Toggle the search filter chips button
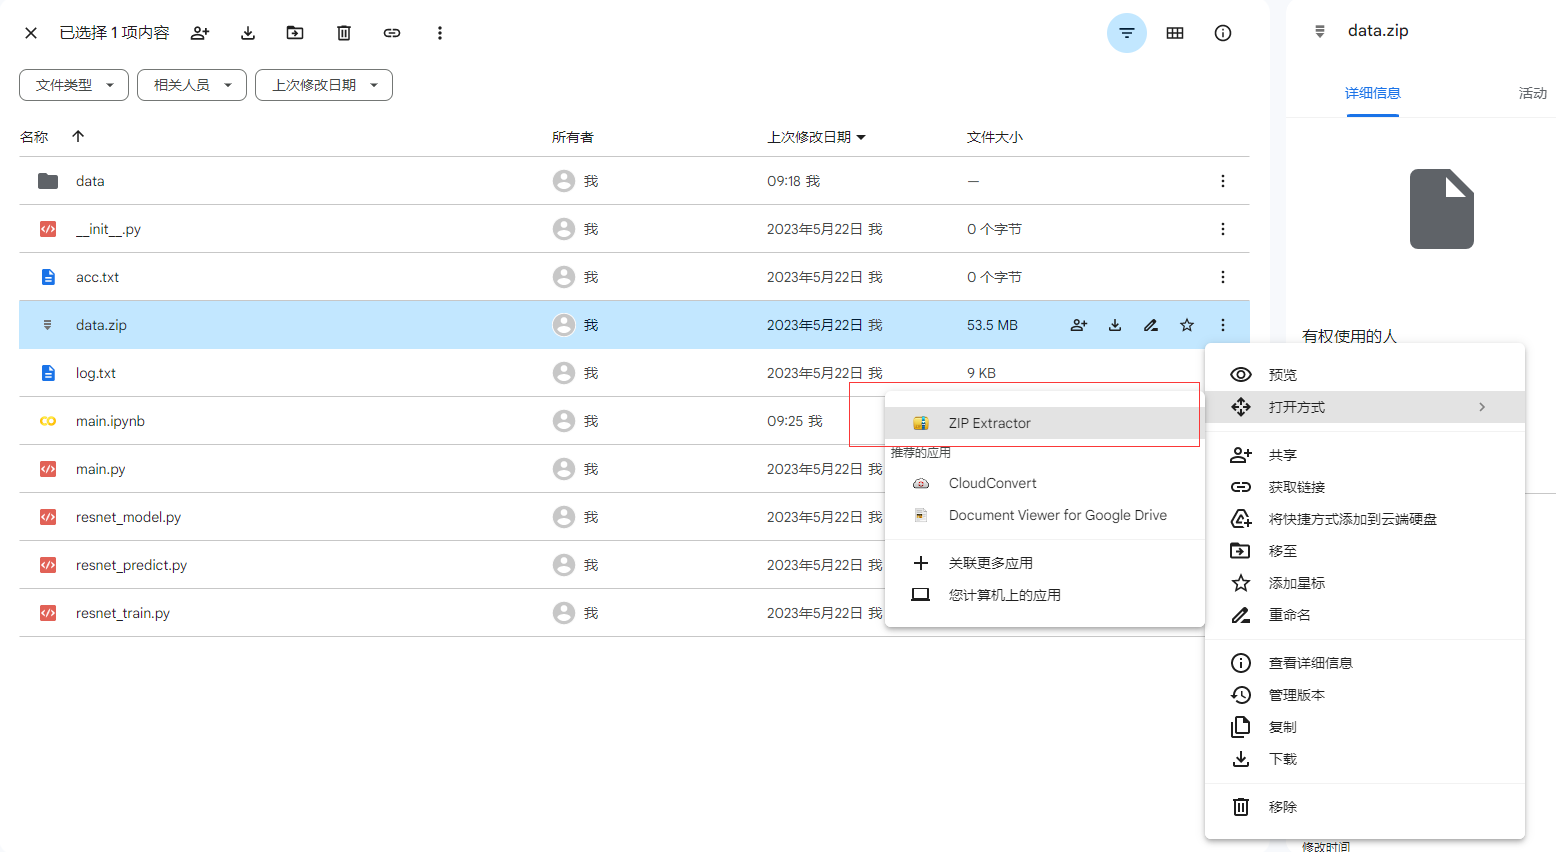This screenshot has width=1556, height=852. tap(1127, 33)
